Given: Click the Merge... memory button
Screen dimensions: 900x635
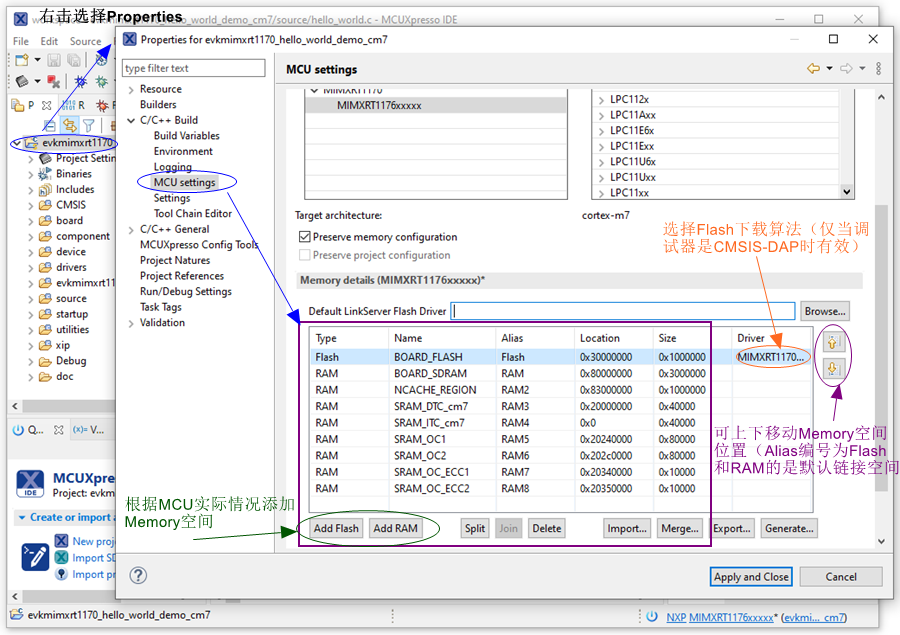Looking at the screenshot, I should (x=680, y=528).
